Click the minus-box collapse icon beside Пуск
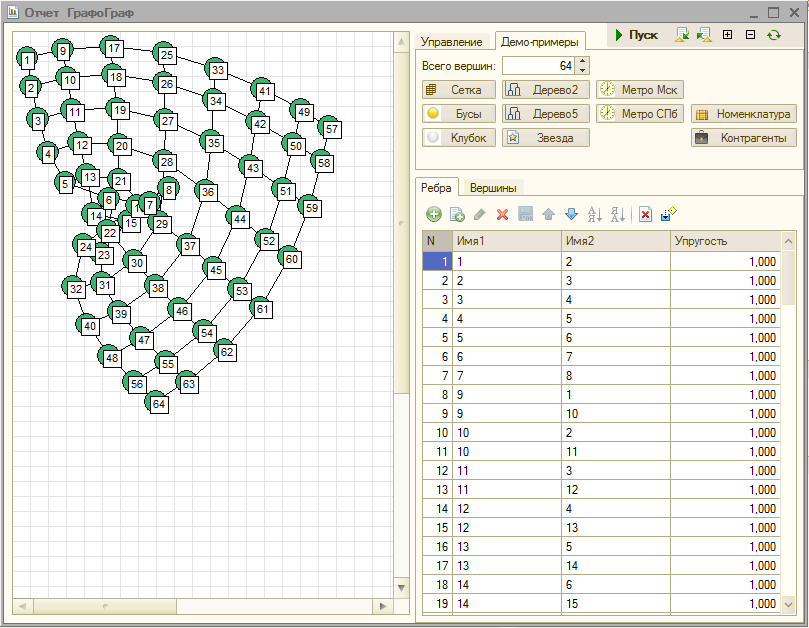The width and height of the screenshot is (809, 628). [x=750, y=35]
